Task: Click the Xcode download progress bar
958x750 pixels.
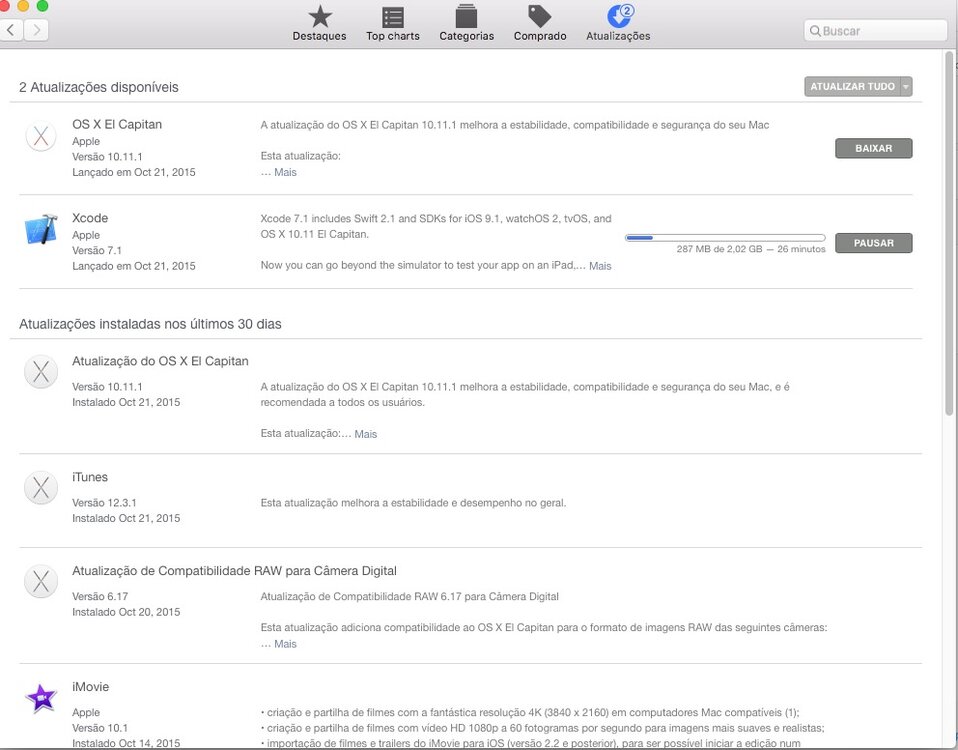Action: 725,238
